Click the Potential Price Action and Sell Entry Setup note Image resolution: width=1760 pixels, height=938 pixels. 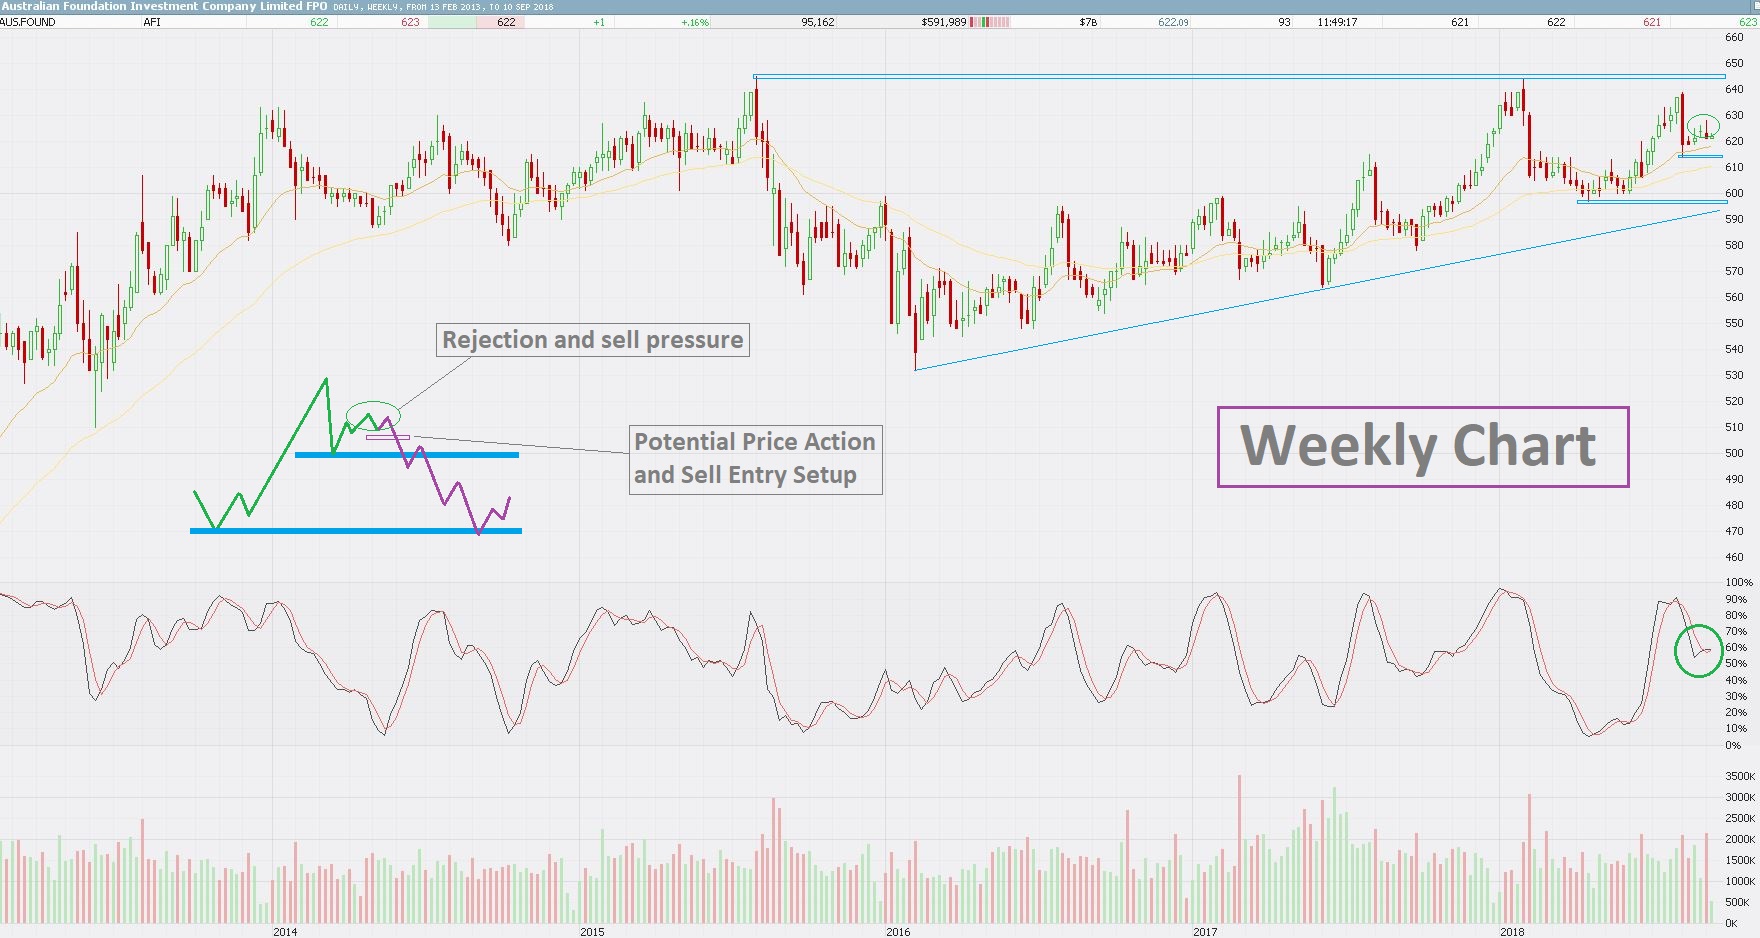coord(756,459)
